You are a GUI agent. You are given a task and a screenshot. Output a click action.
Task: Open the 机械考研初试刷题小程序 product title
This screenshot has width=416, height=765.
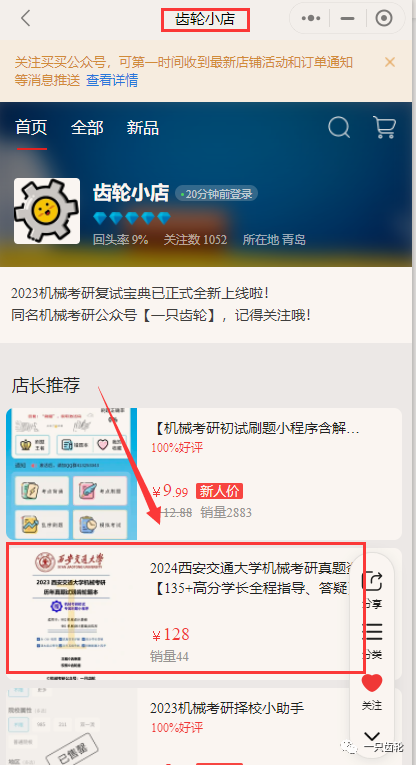pyautogui.click(x=257, y=429)
